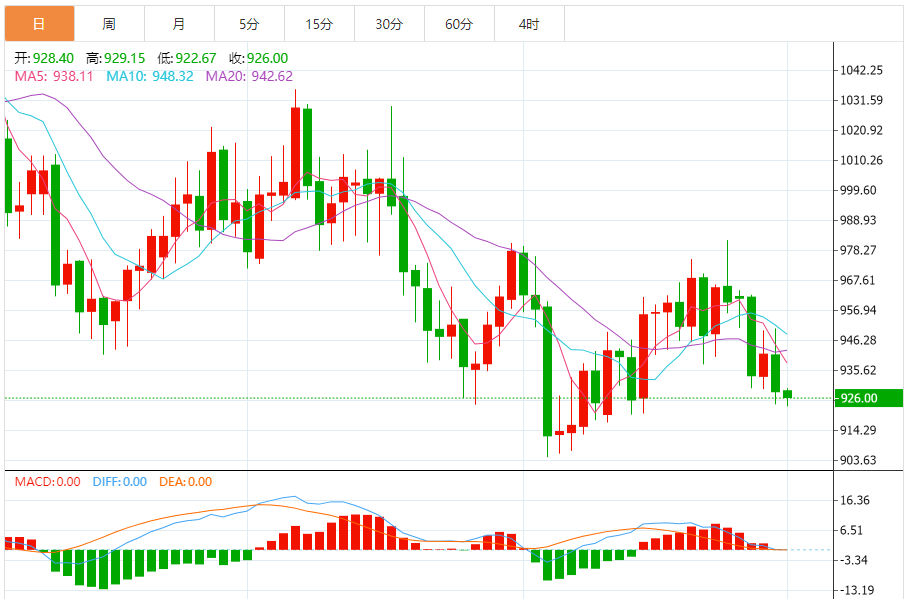
Task: Click the 999.60 price axis label
Action: (859, 190)
